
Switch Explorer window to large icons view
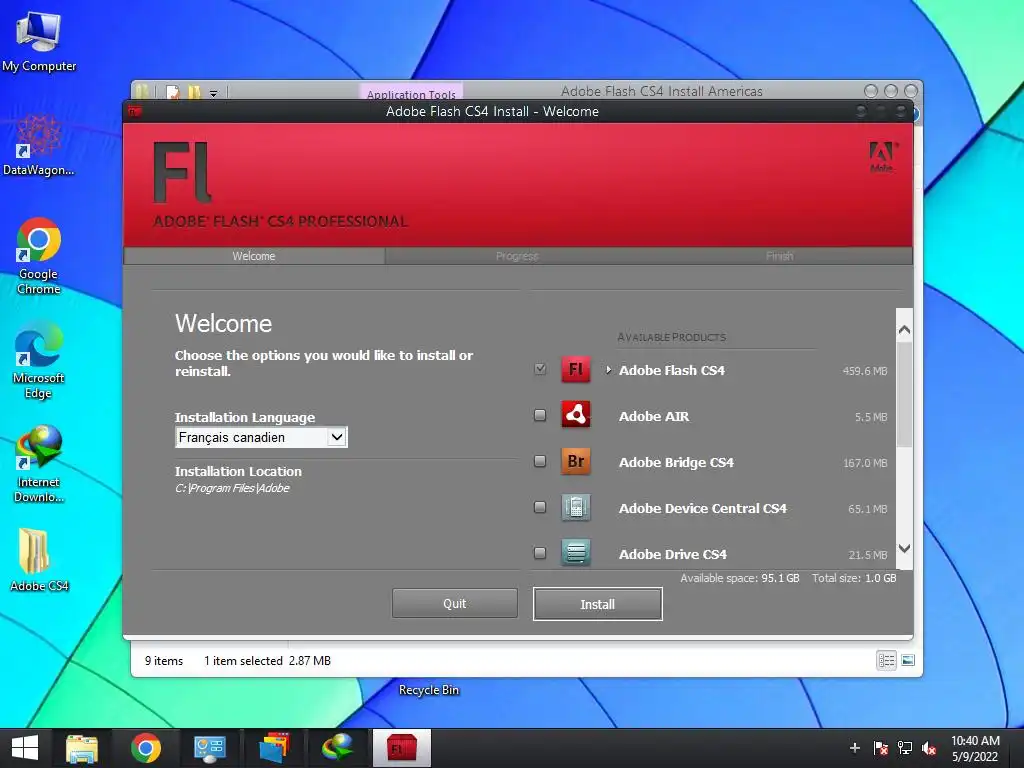pos(908,660)
